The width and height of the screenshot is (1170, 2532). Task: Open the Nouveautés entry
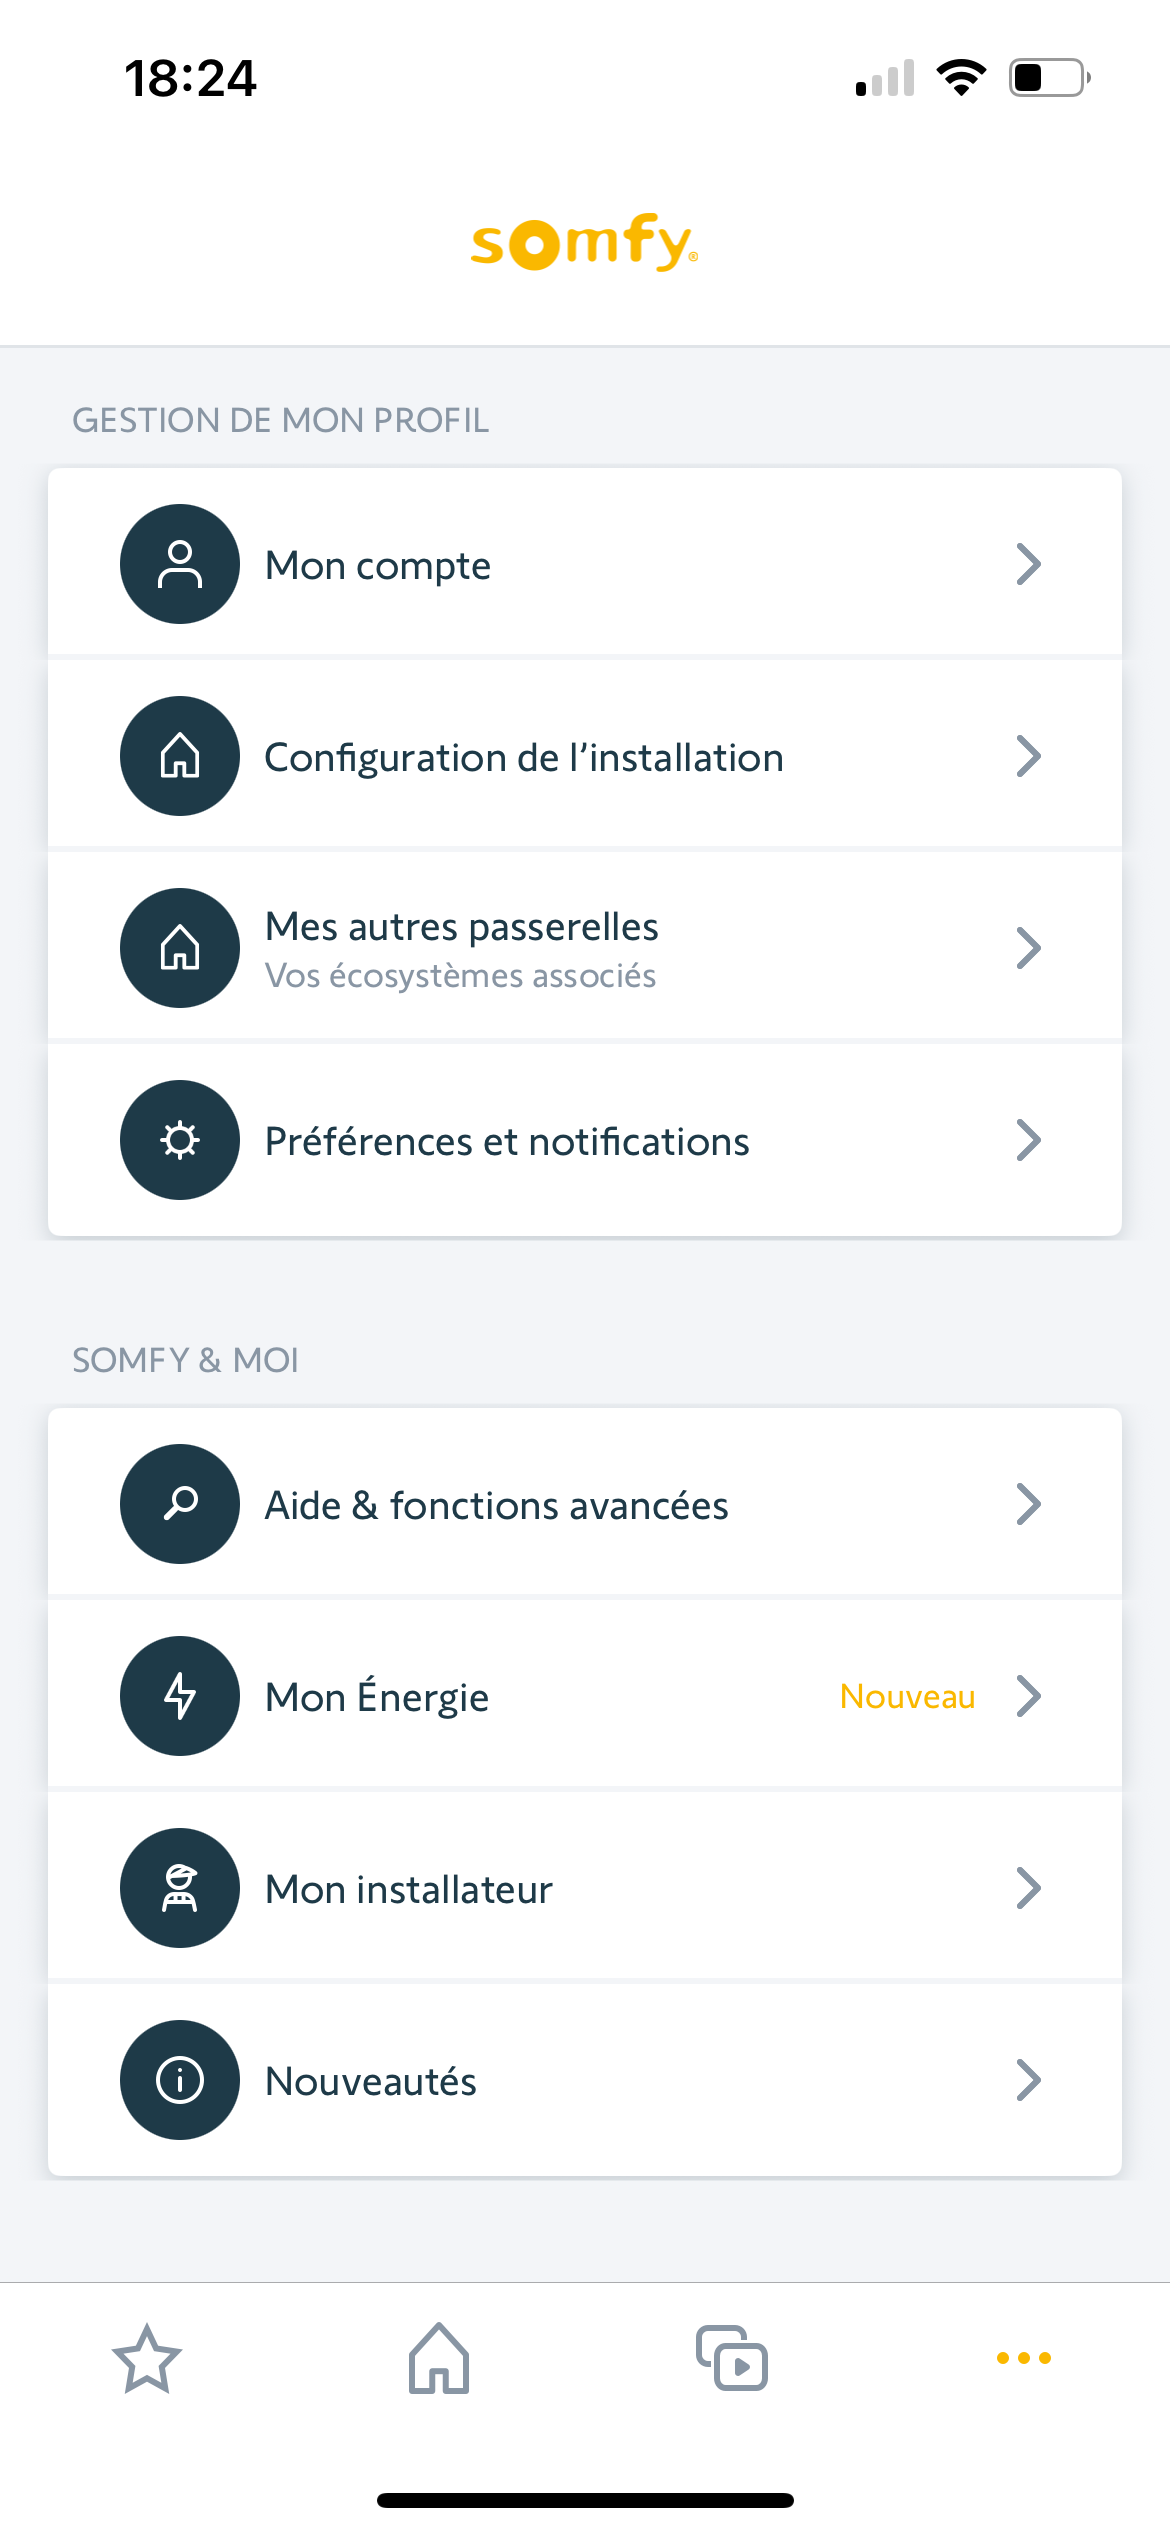pyautogui.click(x=371, y=2081)
